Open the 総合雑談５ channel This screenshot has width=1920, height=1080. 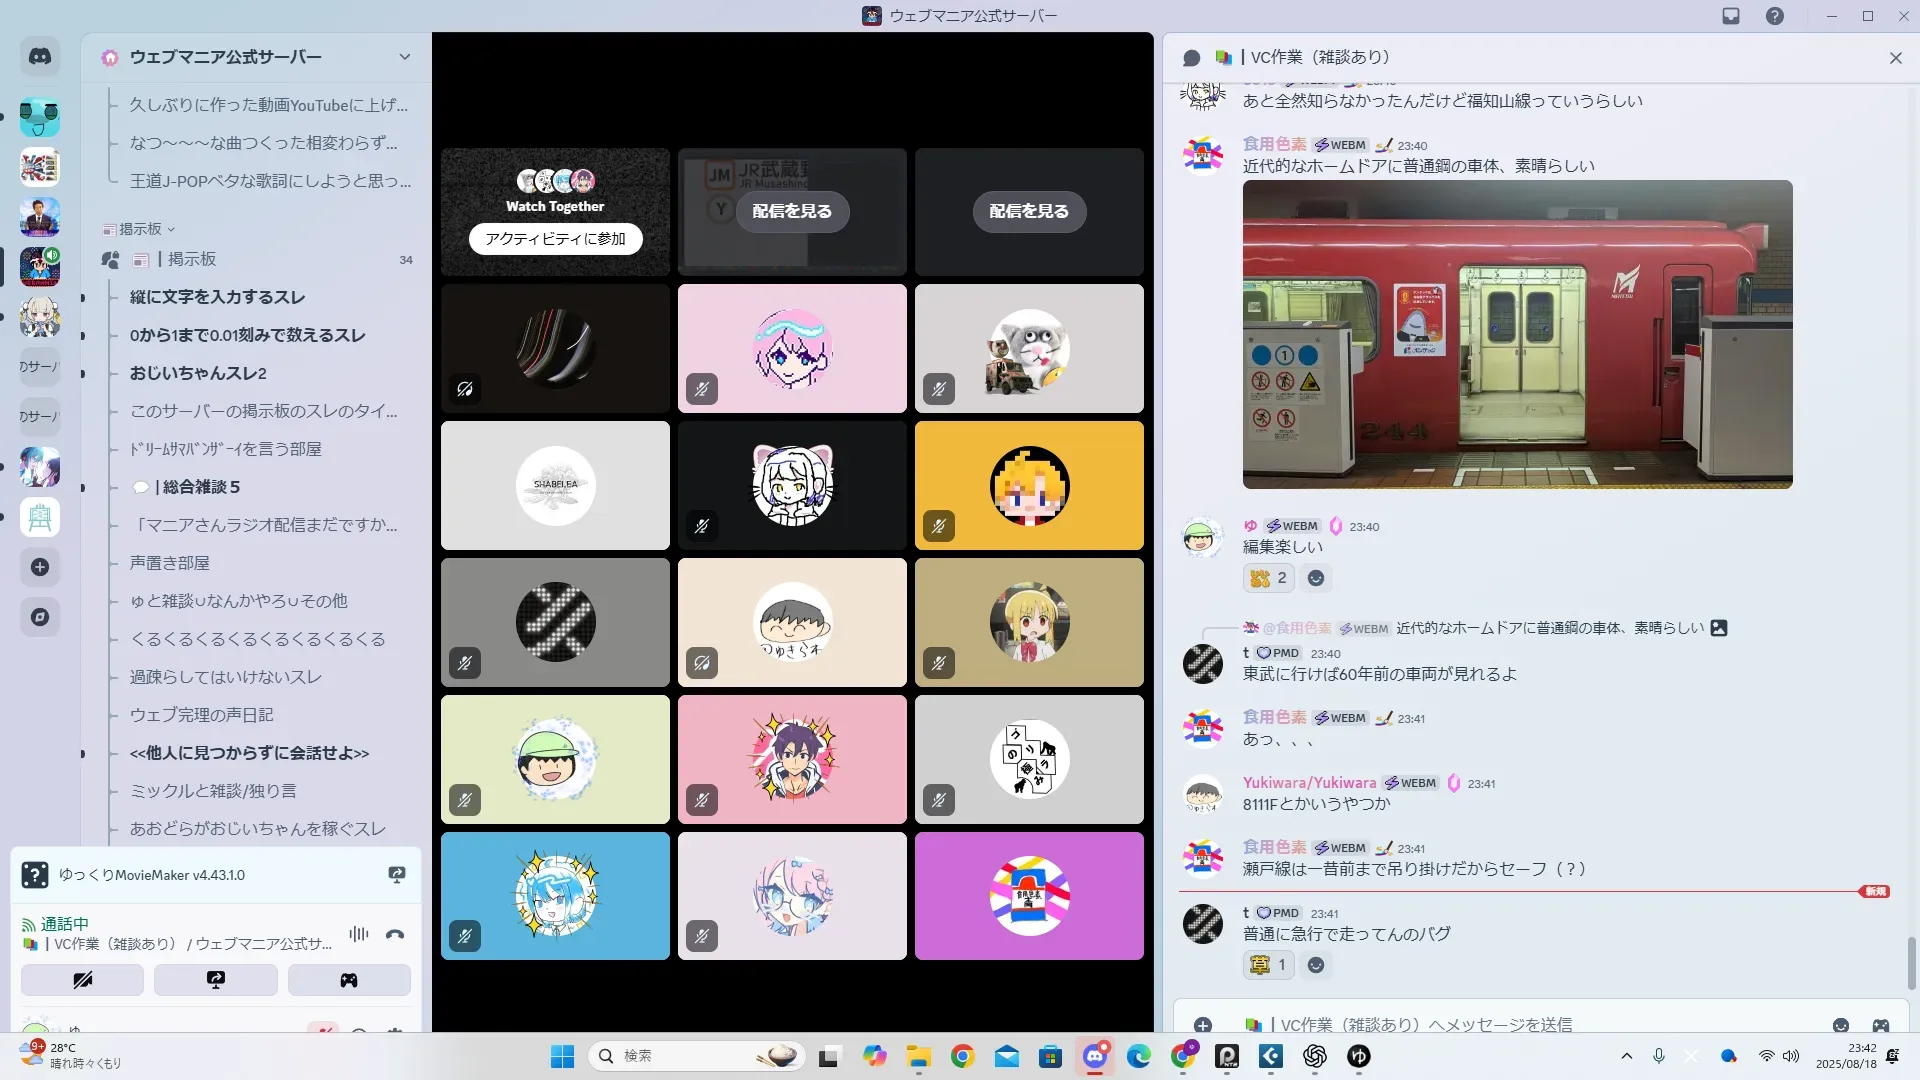[x=200, y=487]
